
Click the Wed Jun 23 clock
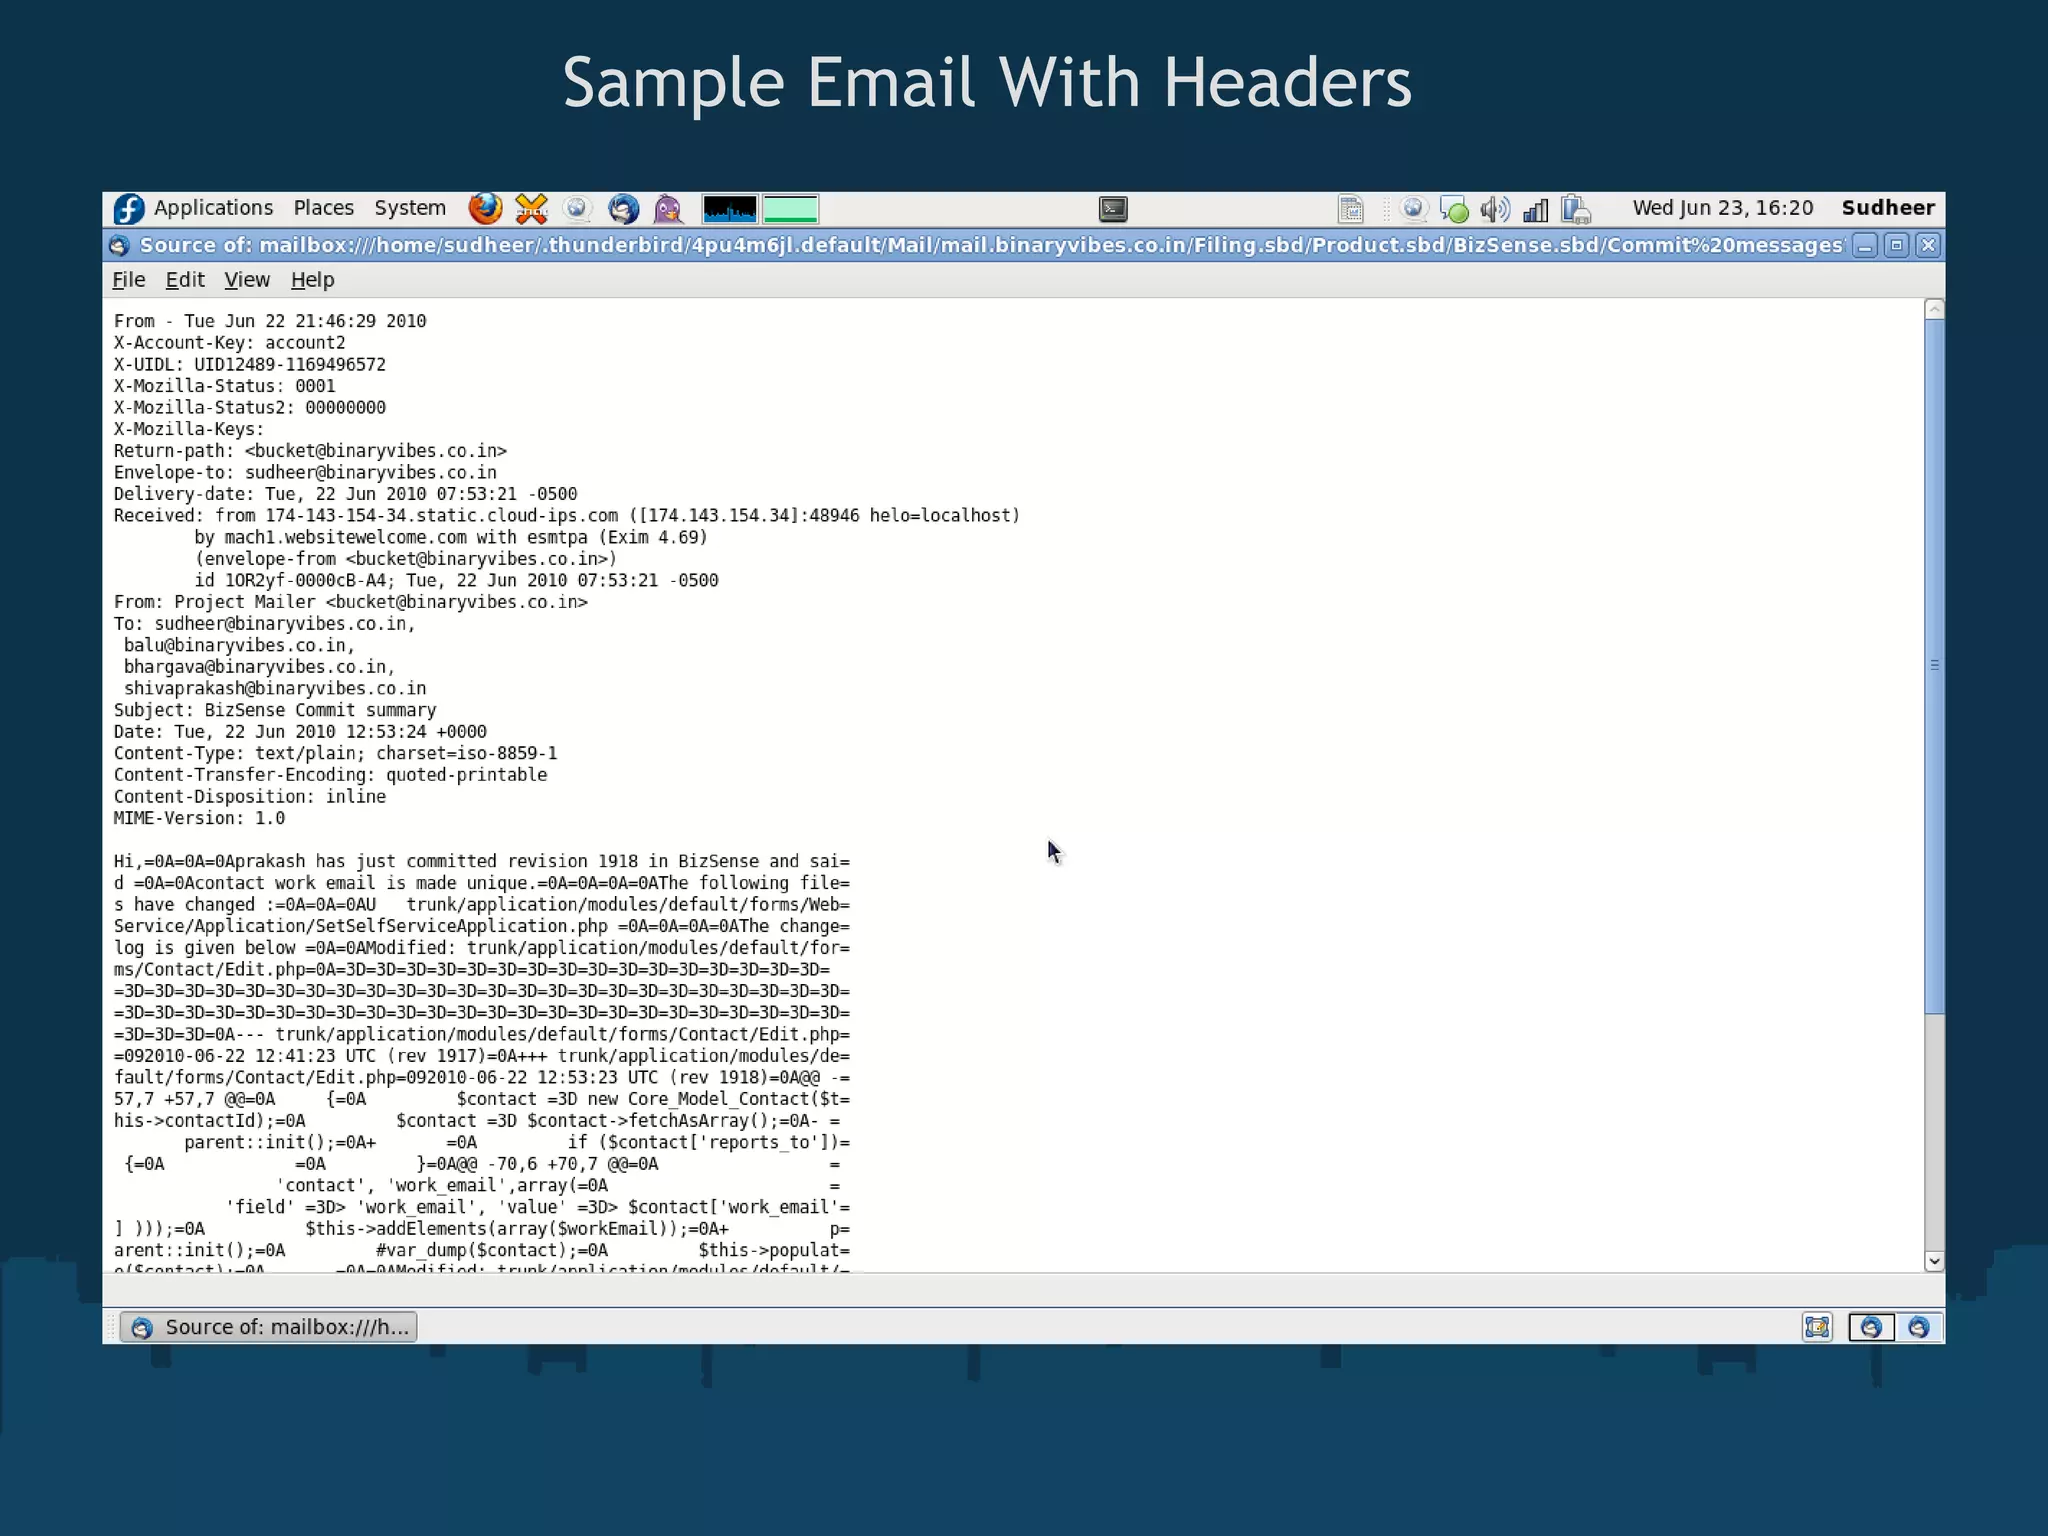coord(1722,208)
